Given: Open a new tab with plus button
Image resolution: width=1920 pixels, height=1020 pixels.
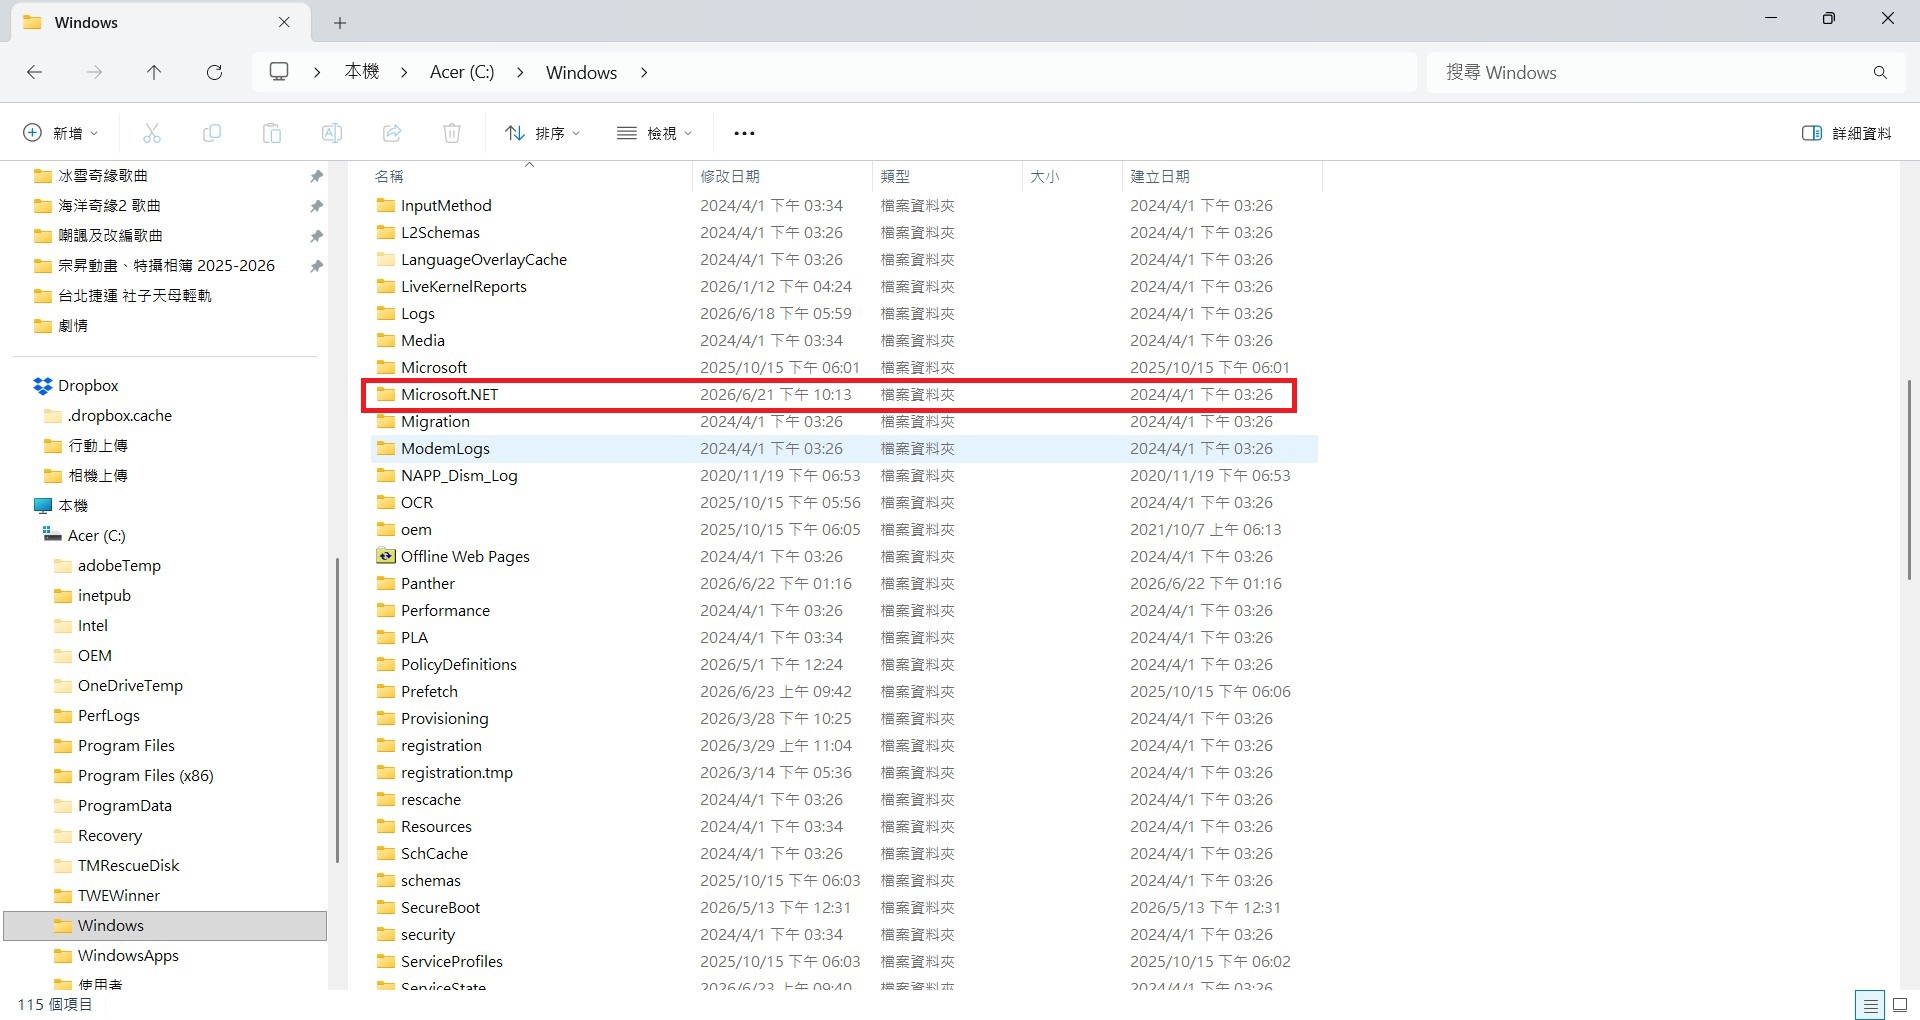Looking at the screenshot, I should (x=340, y=22).
